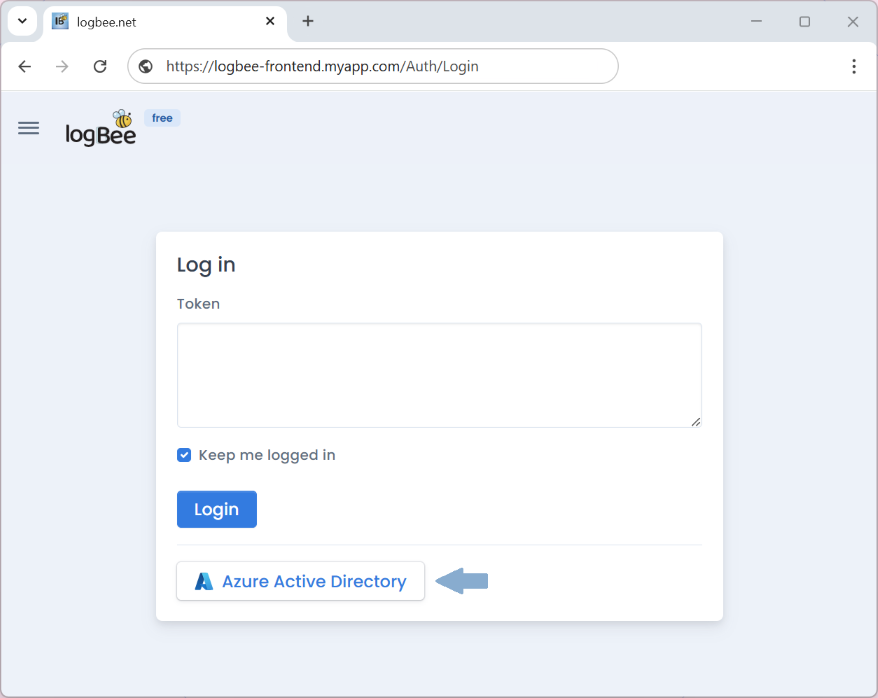The image size is (878, 698).
Task: Click inside the Token input field
Action: click(x=438, y=375)
